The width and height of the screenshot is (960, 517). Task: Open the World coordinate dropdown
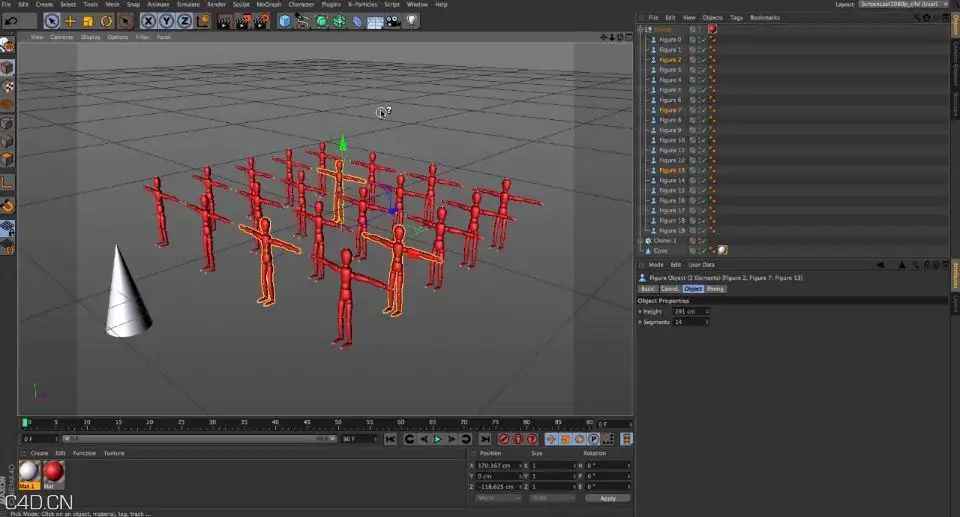tap(498, 499)
